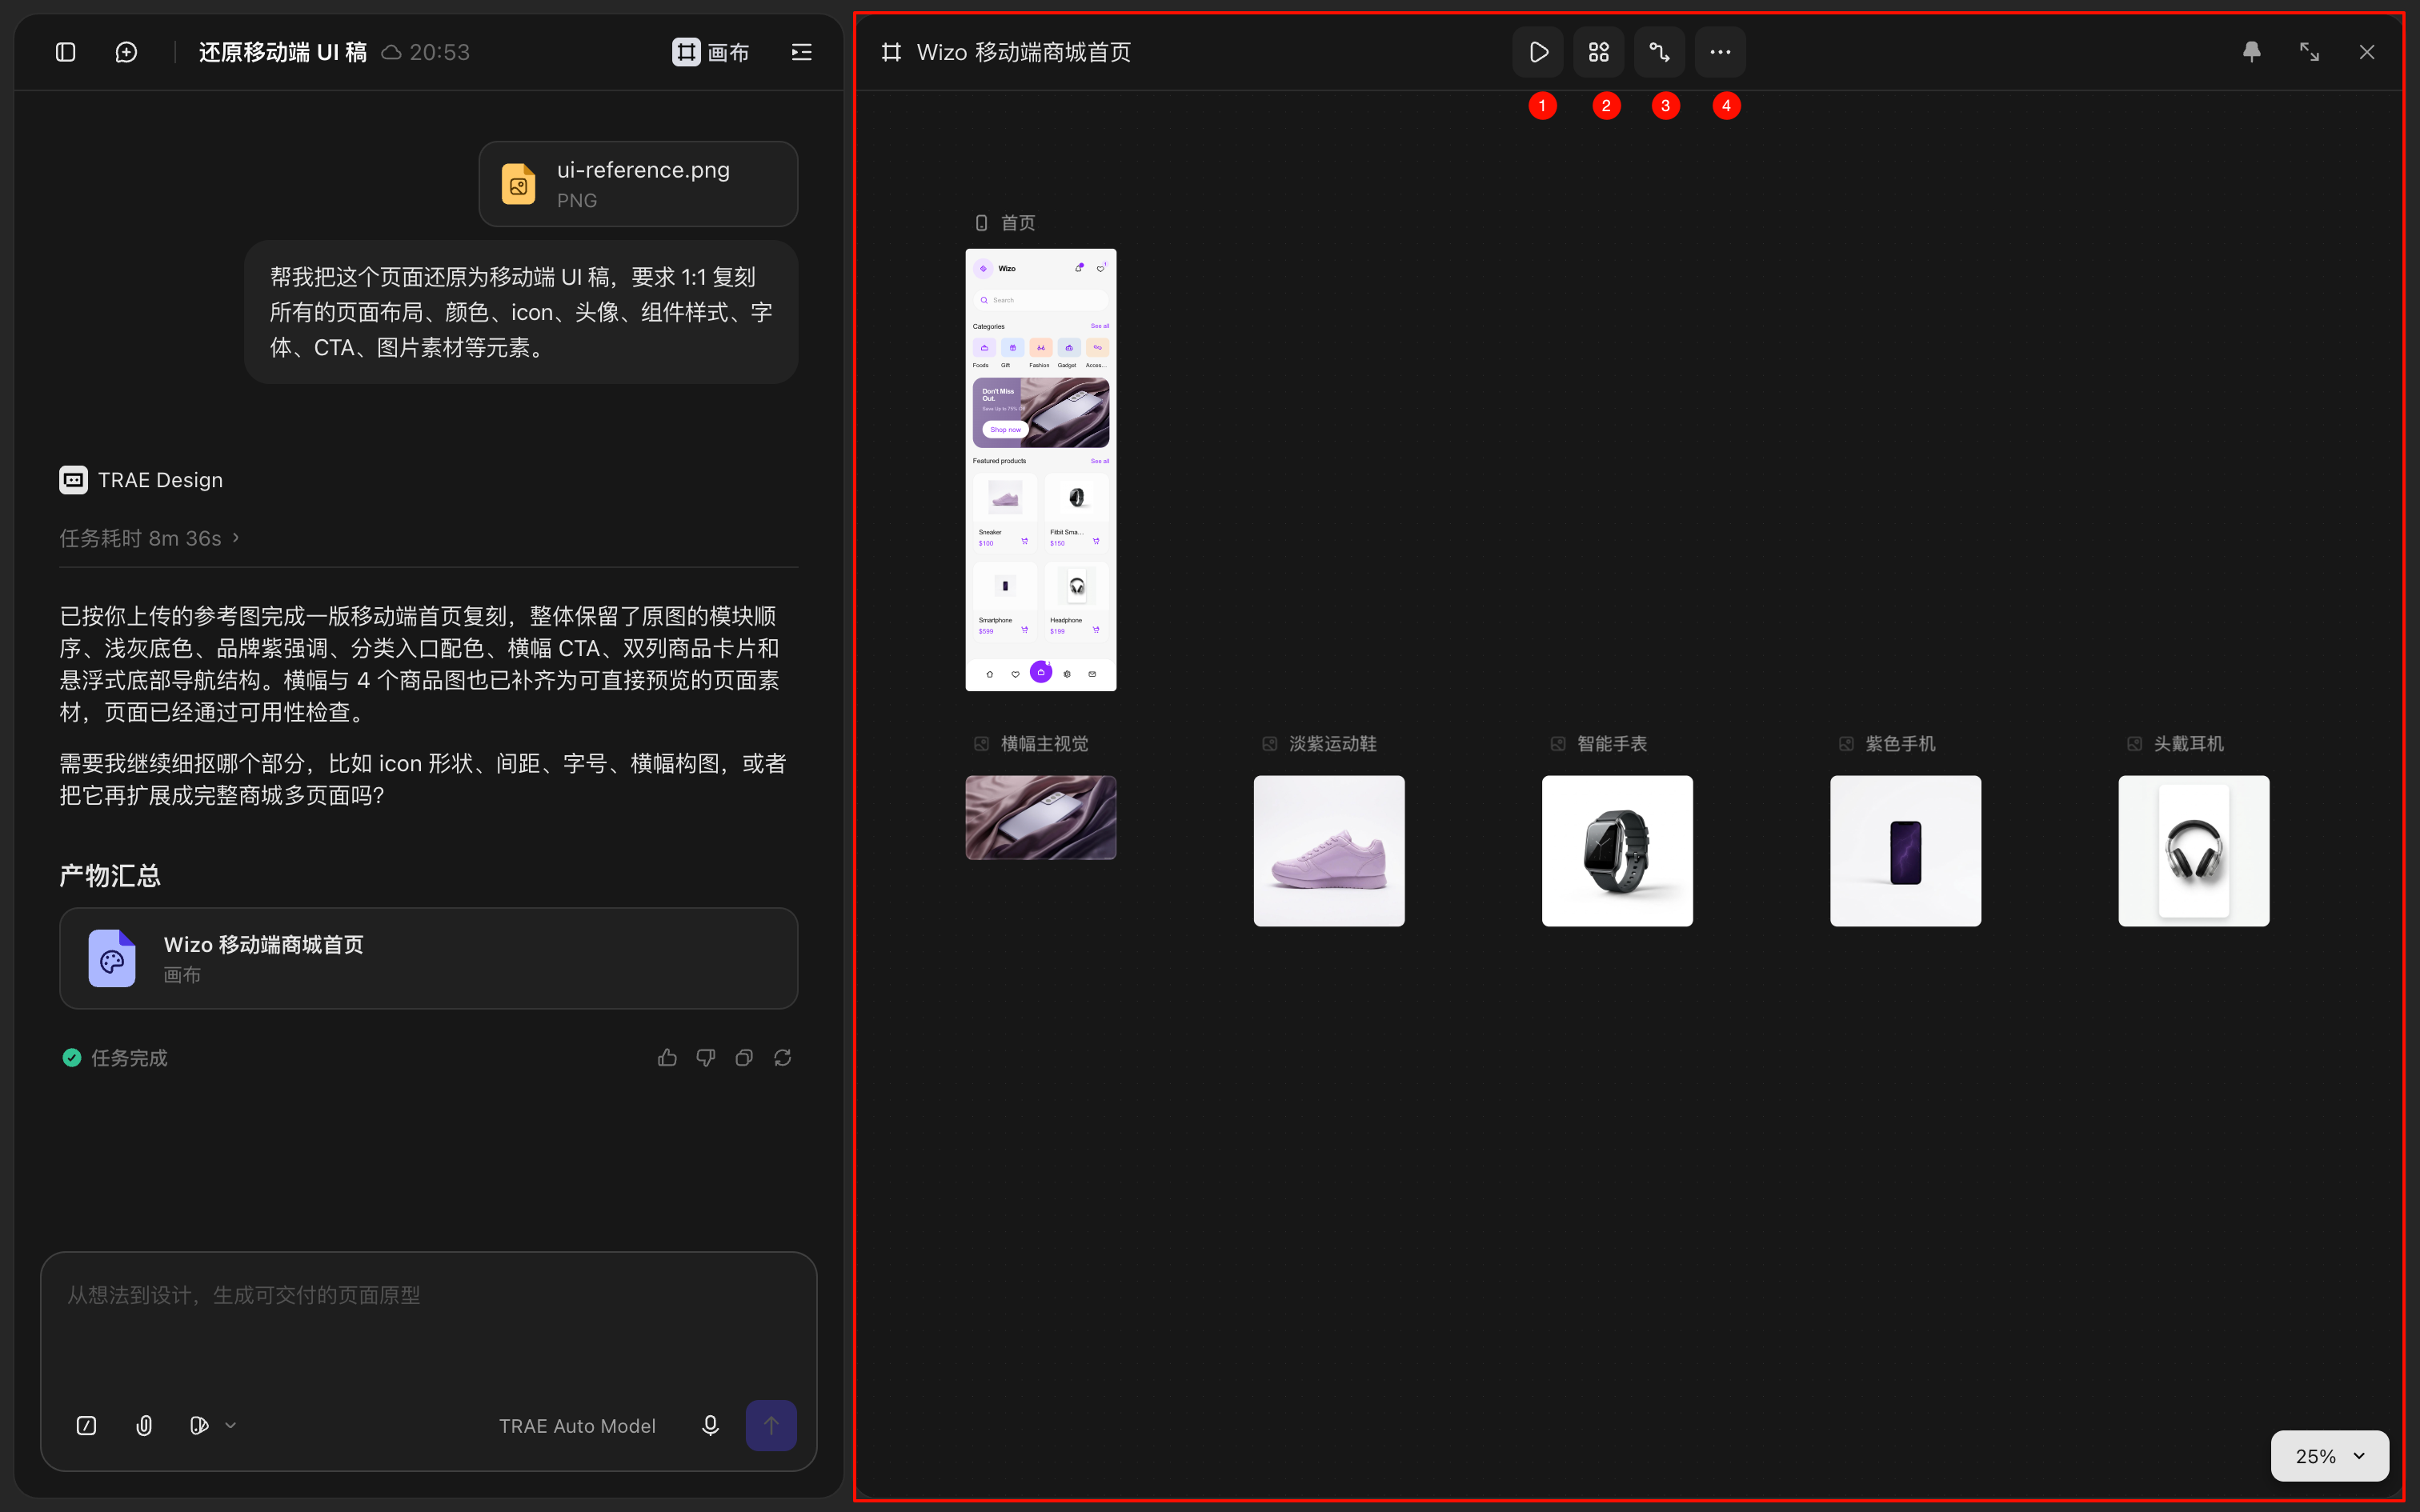Open the more options ellipsis menu

click(x=1720, y=52)
